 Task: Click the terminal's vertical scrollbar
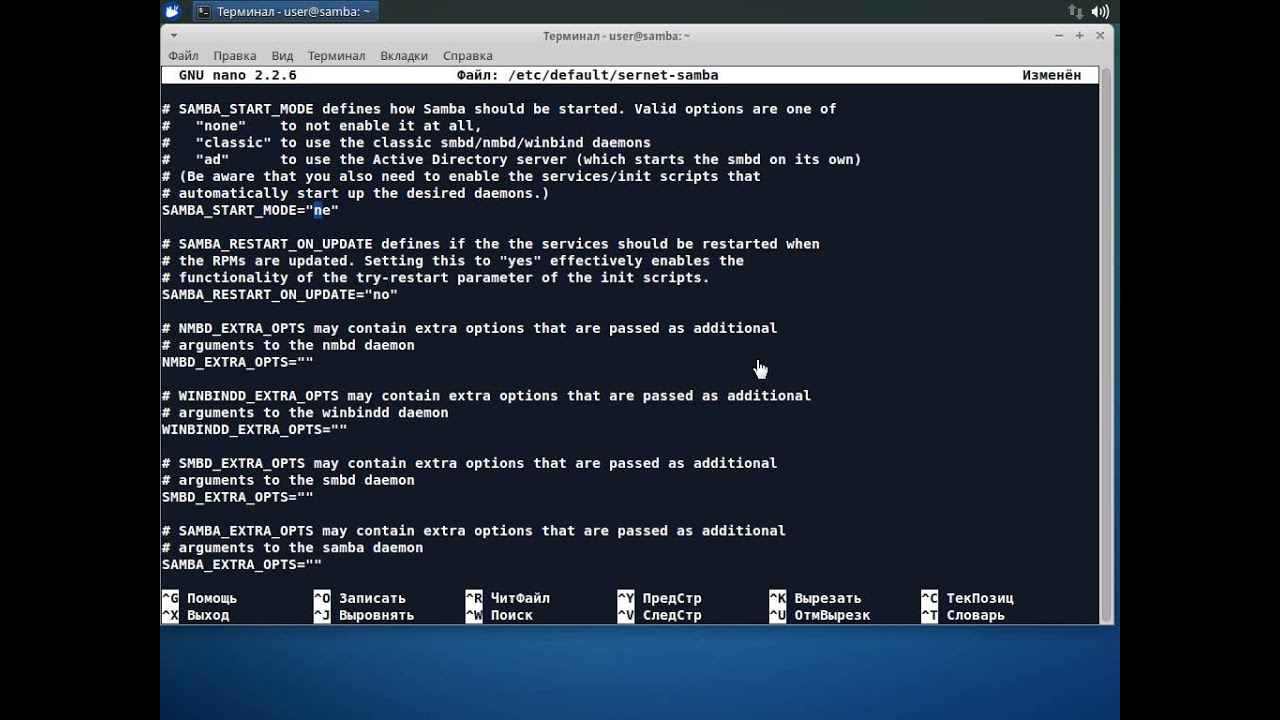(x=1106, y=346)
